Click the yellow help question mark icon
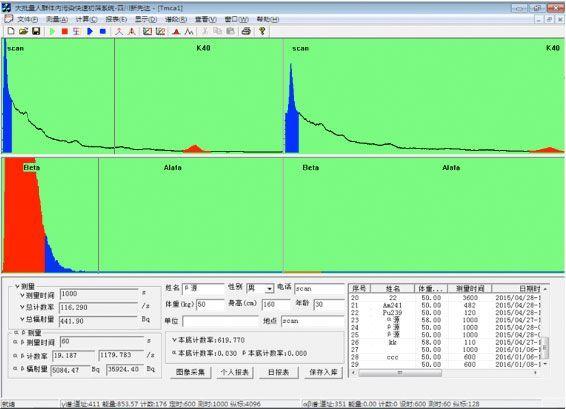This screenshot has width=566, height=409. [262, 31]
